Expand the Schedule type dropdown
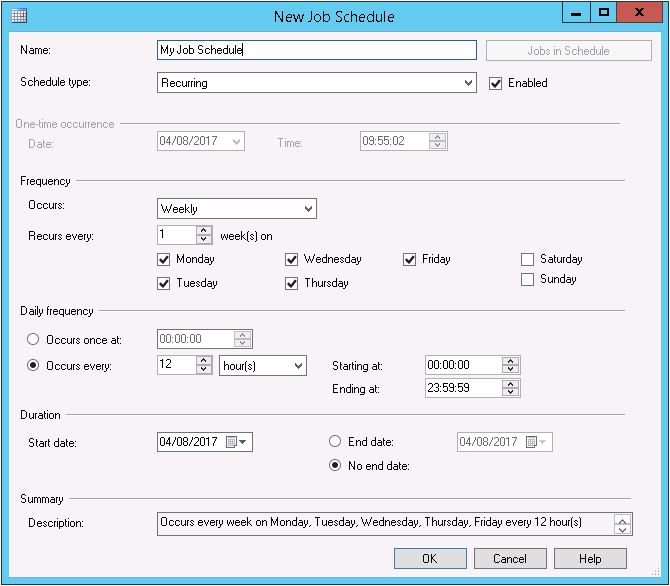 click(x=469, y=83)
